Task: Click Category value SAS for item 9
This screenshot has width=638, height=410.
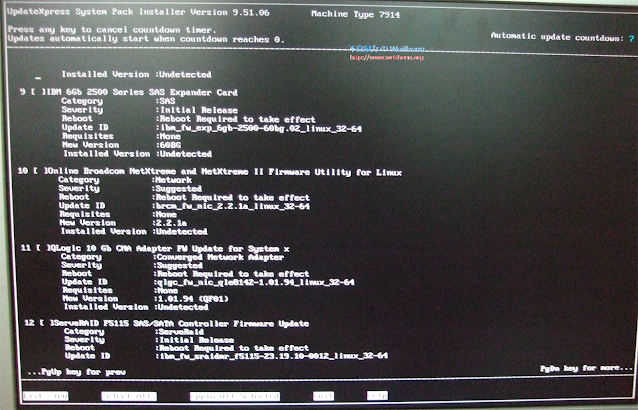Action: [x=168, y=100]
